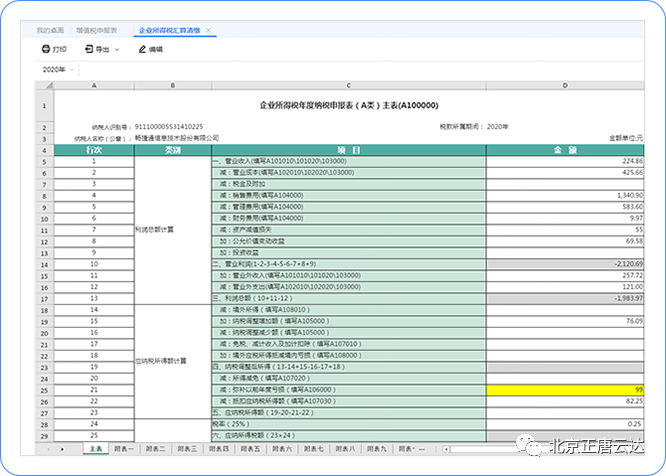Click the 编辑 pencil icon
This screenshot has height=476, width=666.
(142, 49)
